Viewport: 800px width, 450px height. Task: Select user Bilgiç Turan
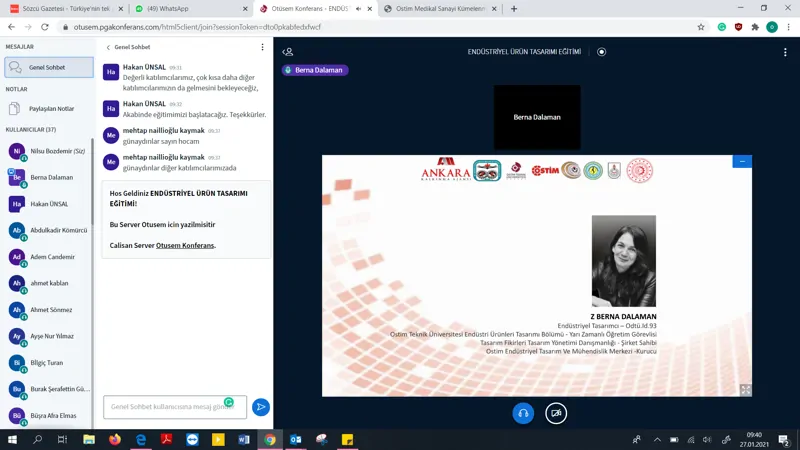coord(49,363)
